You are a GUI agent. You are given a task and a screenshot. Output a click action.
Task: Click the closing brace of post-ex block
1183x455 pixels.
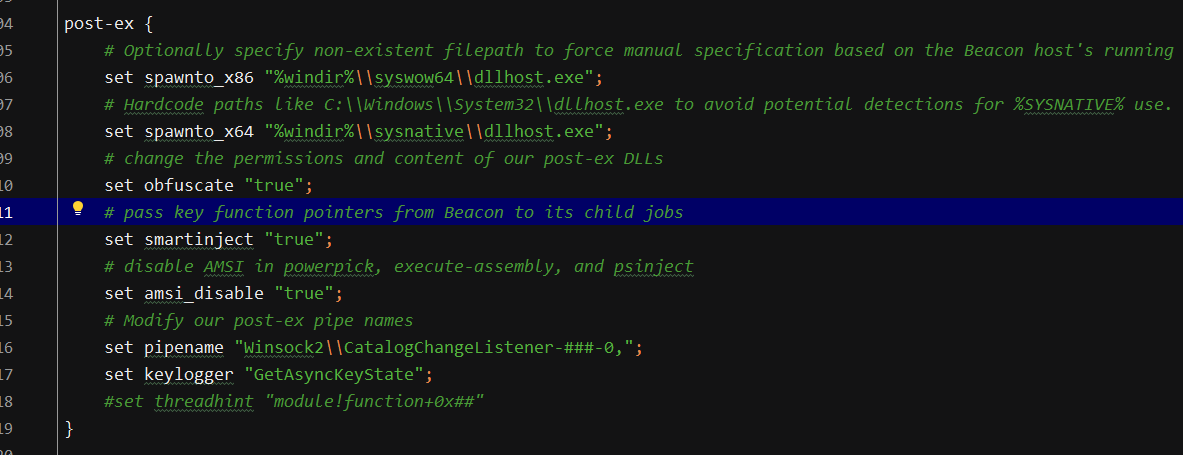[69, 428]
